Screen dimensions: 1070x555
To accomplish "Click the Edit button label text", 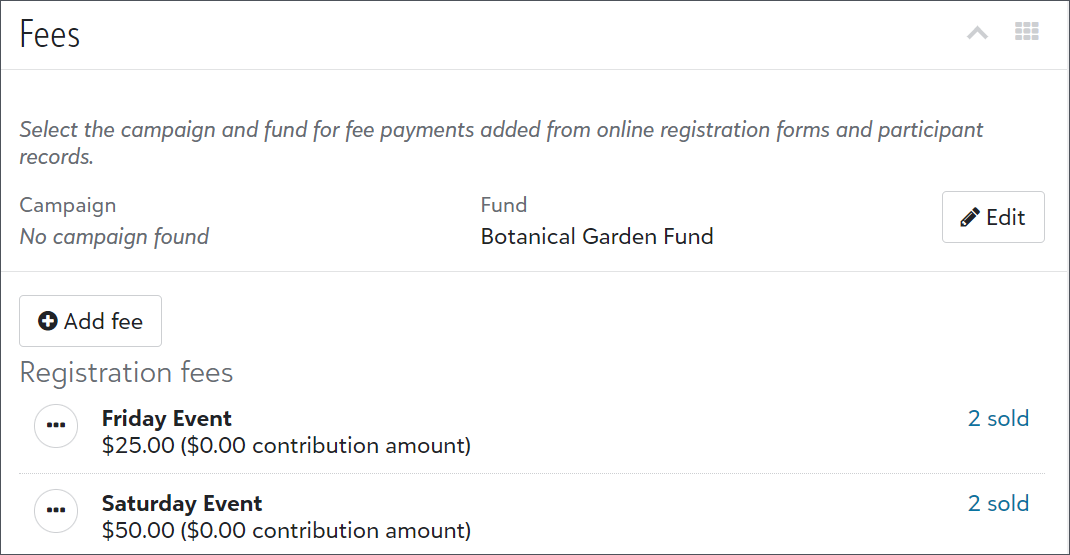I will click(1006, 217).
